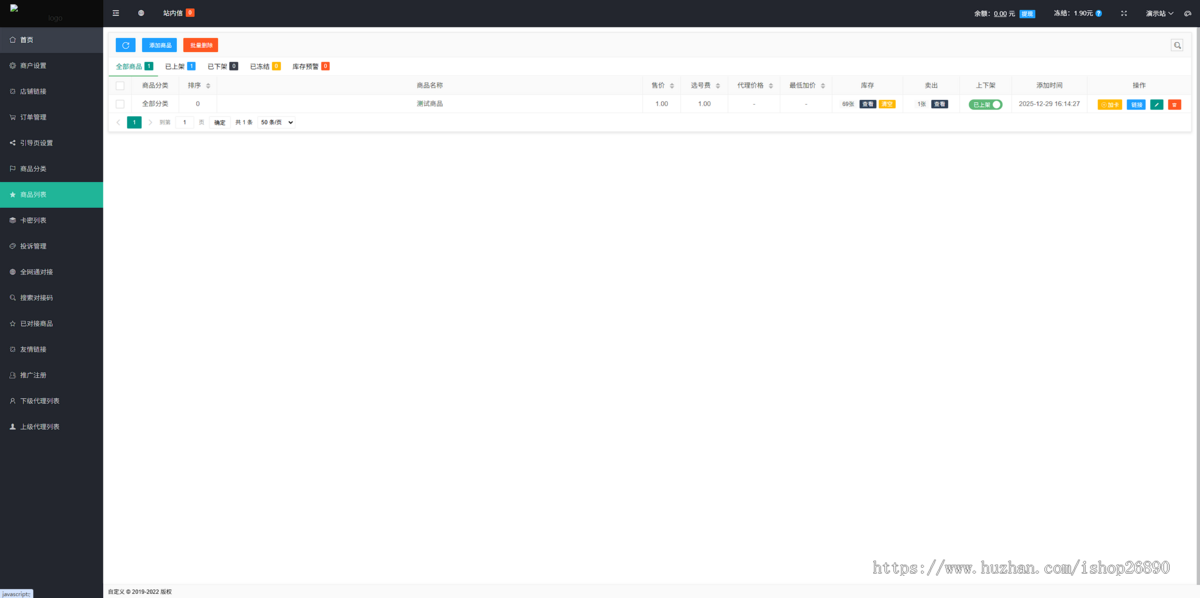
Task: Open the 50 条/页 page size dropdown
Action: (277, 122)
